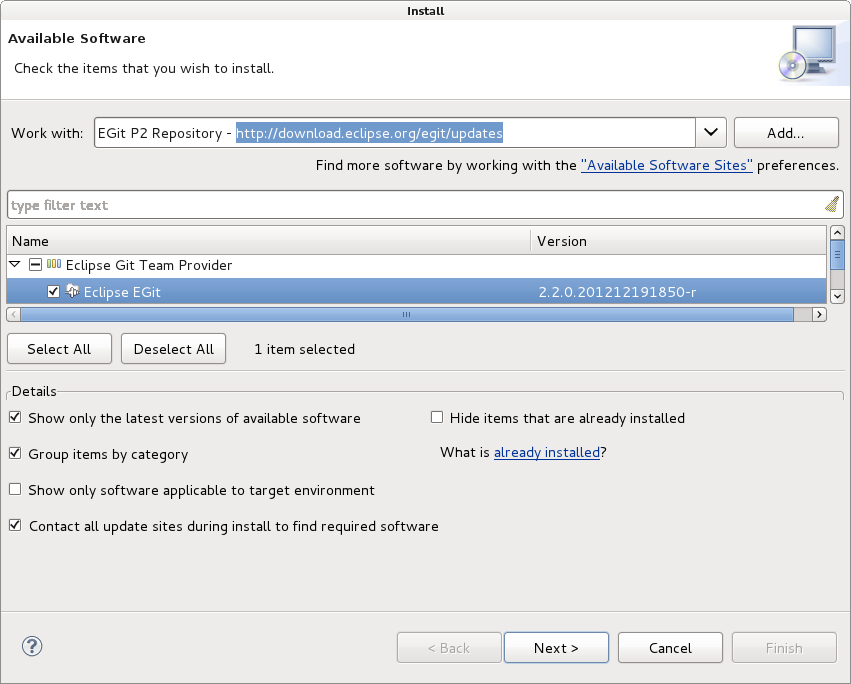The width and height of the screenshot is (851, 684).
Task: Open the Work with repository dropdown
Action: click(x=711, y=132)
